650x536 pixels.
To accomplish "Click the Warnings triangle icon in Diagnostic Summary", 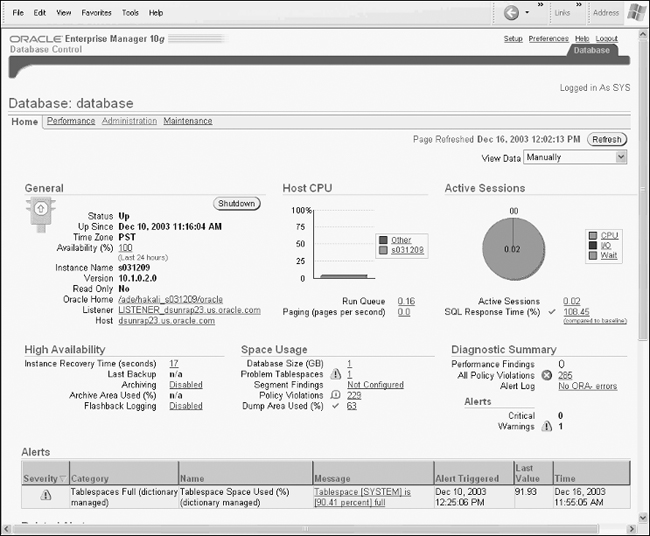I will point(547,426).
